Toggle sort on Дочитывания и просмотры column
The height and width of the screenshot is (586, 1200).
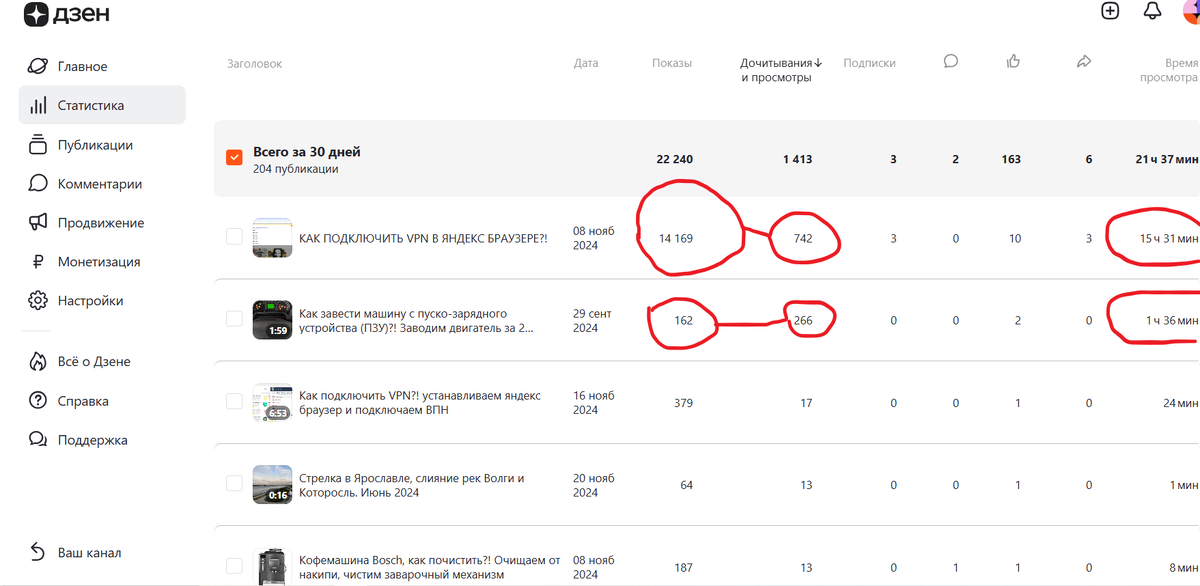(x=781, y=70)
